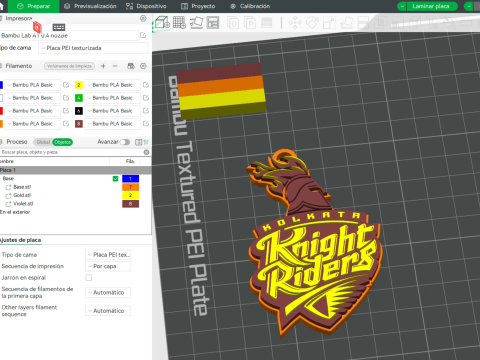Click the green filament 4 color swatch

[79, 98]
